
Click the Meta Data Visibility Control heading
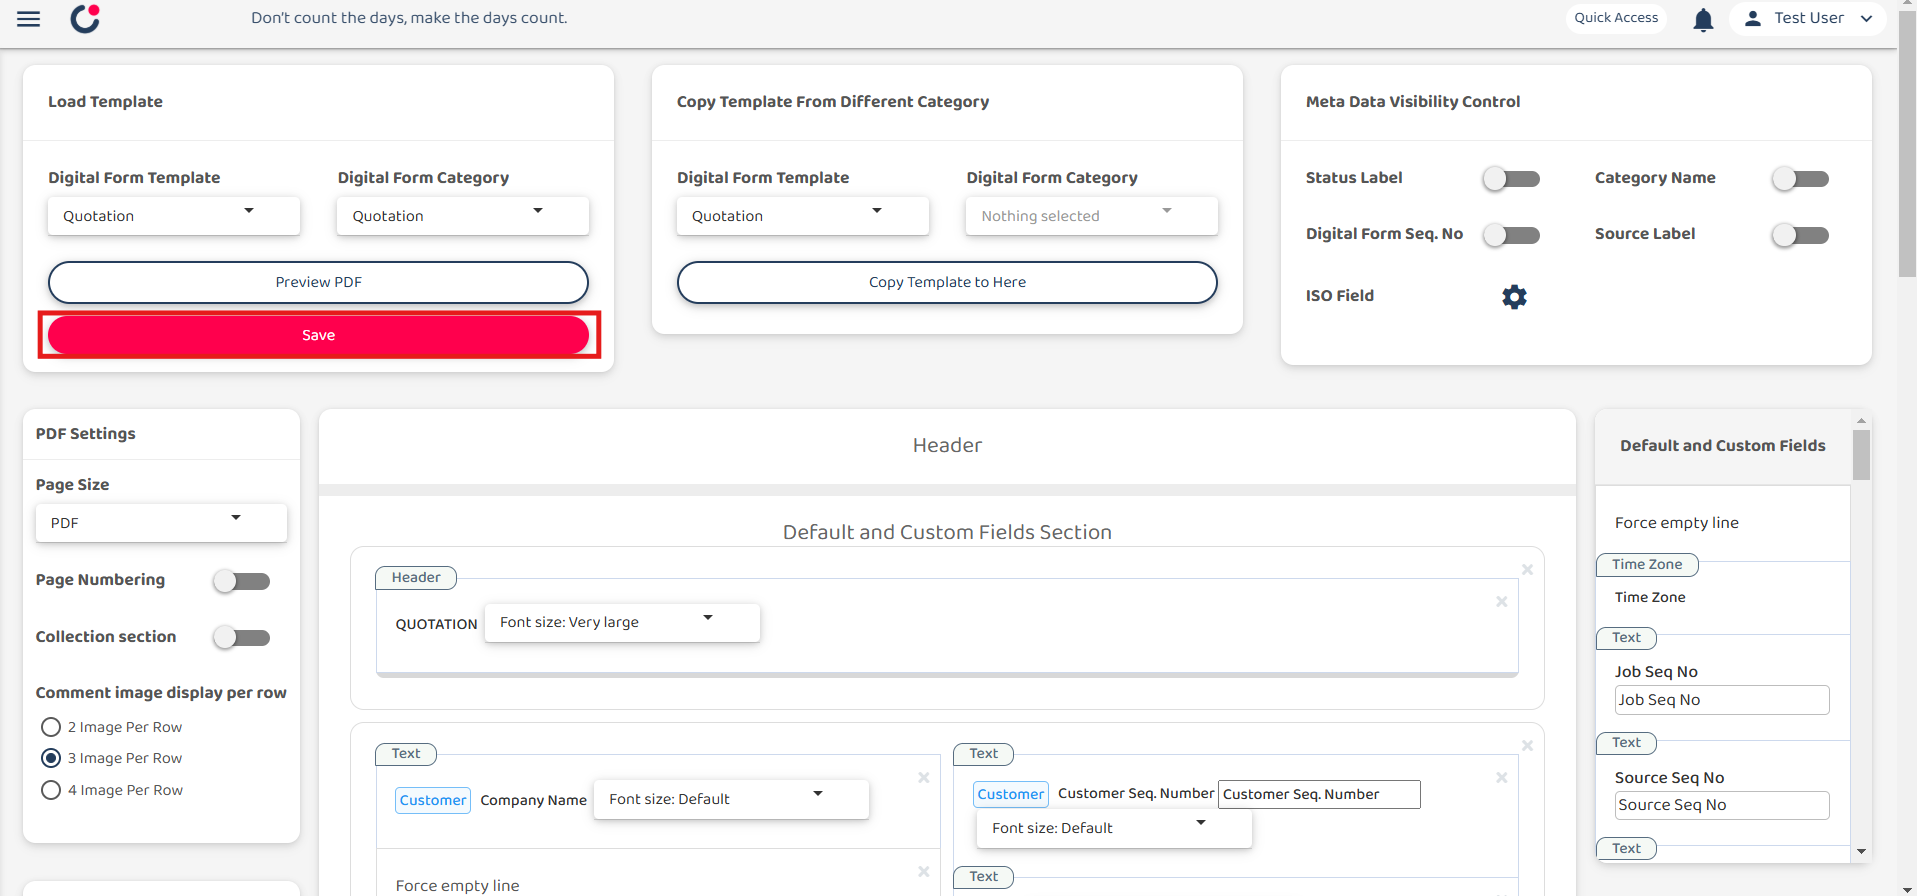tap(1412, 102)
